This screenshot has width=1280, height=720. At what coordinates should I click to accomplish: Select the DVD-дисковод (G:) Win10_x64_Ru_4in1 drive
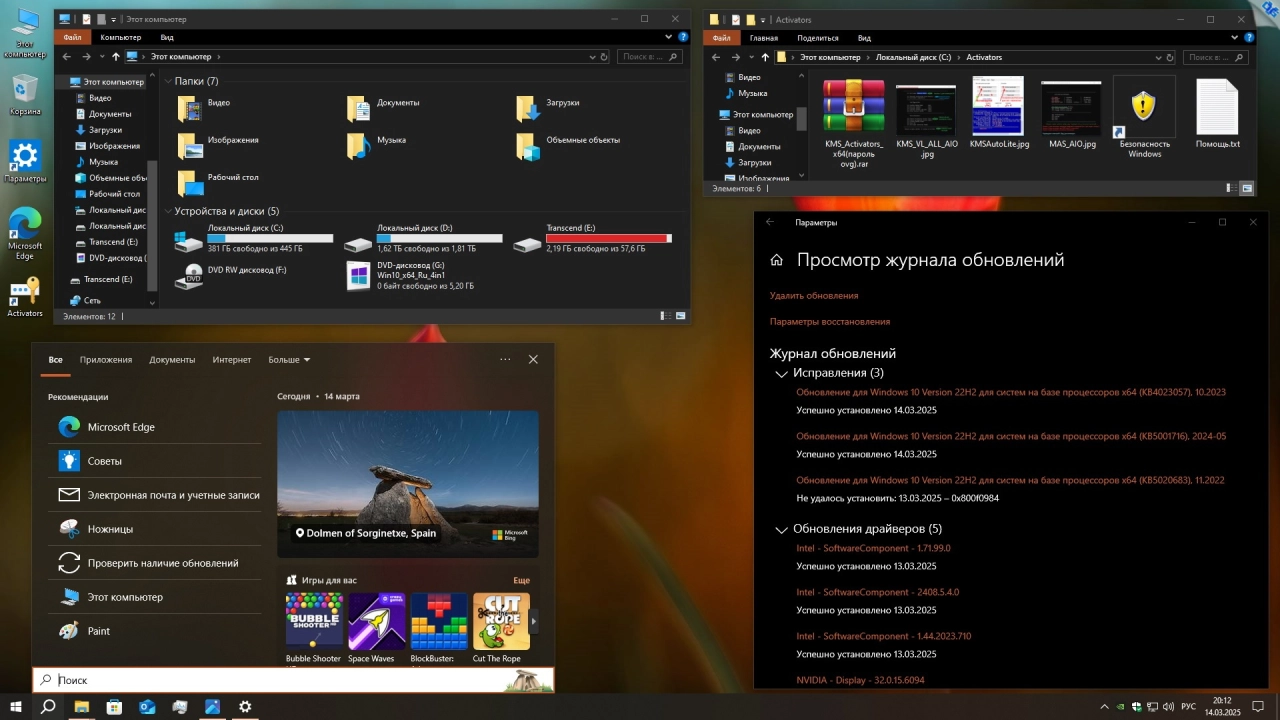coord(422,275)
